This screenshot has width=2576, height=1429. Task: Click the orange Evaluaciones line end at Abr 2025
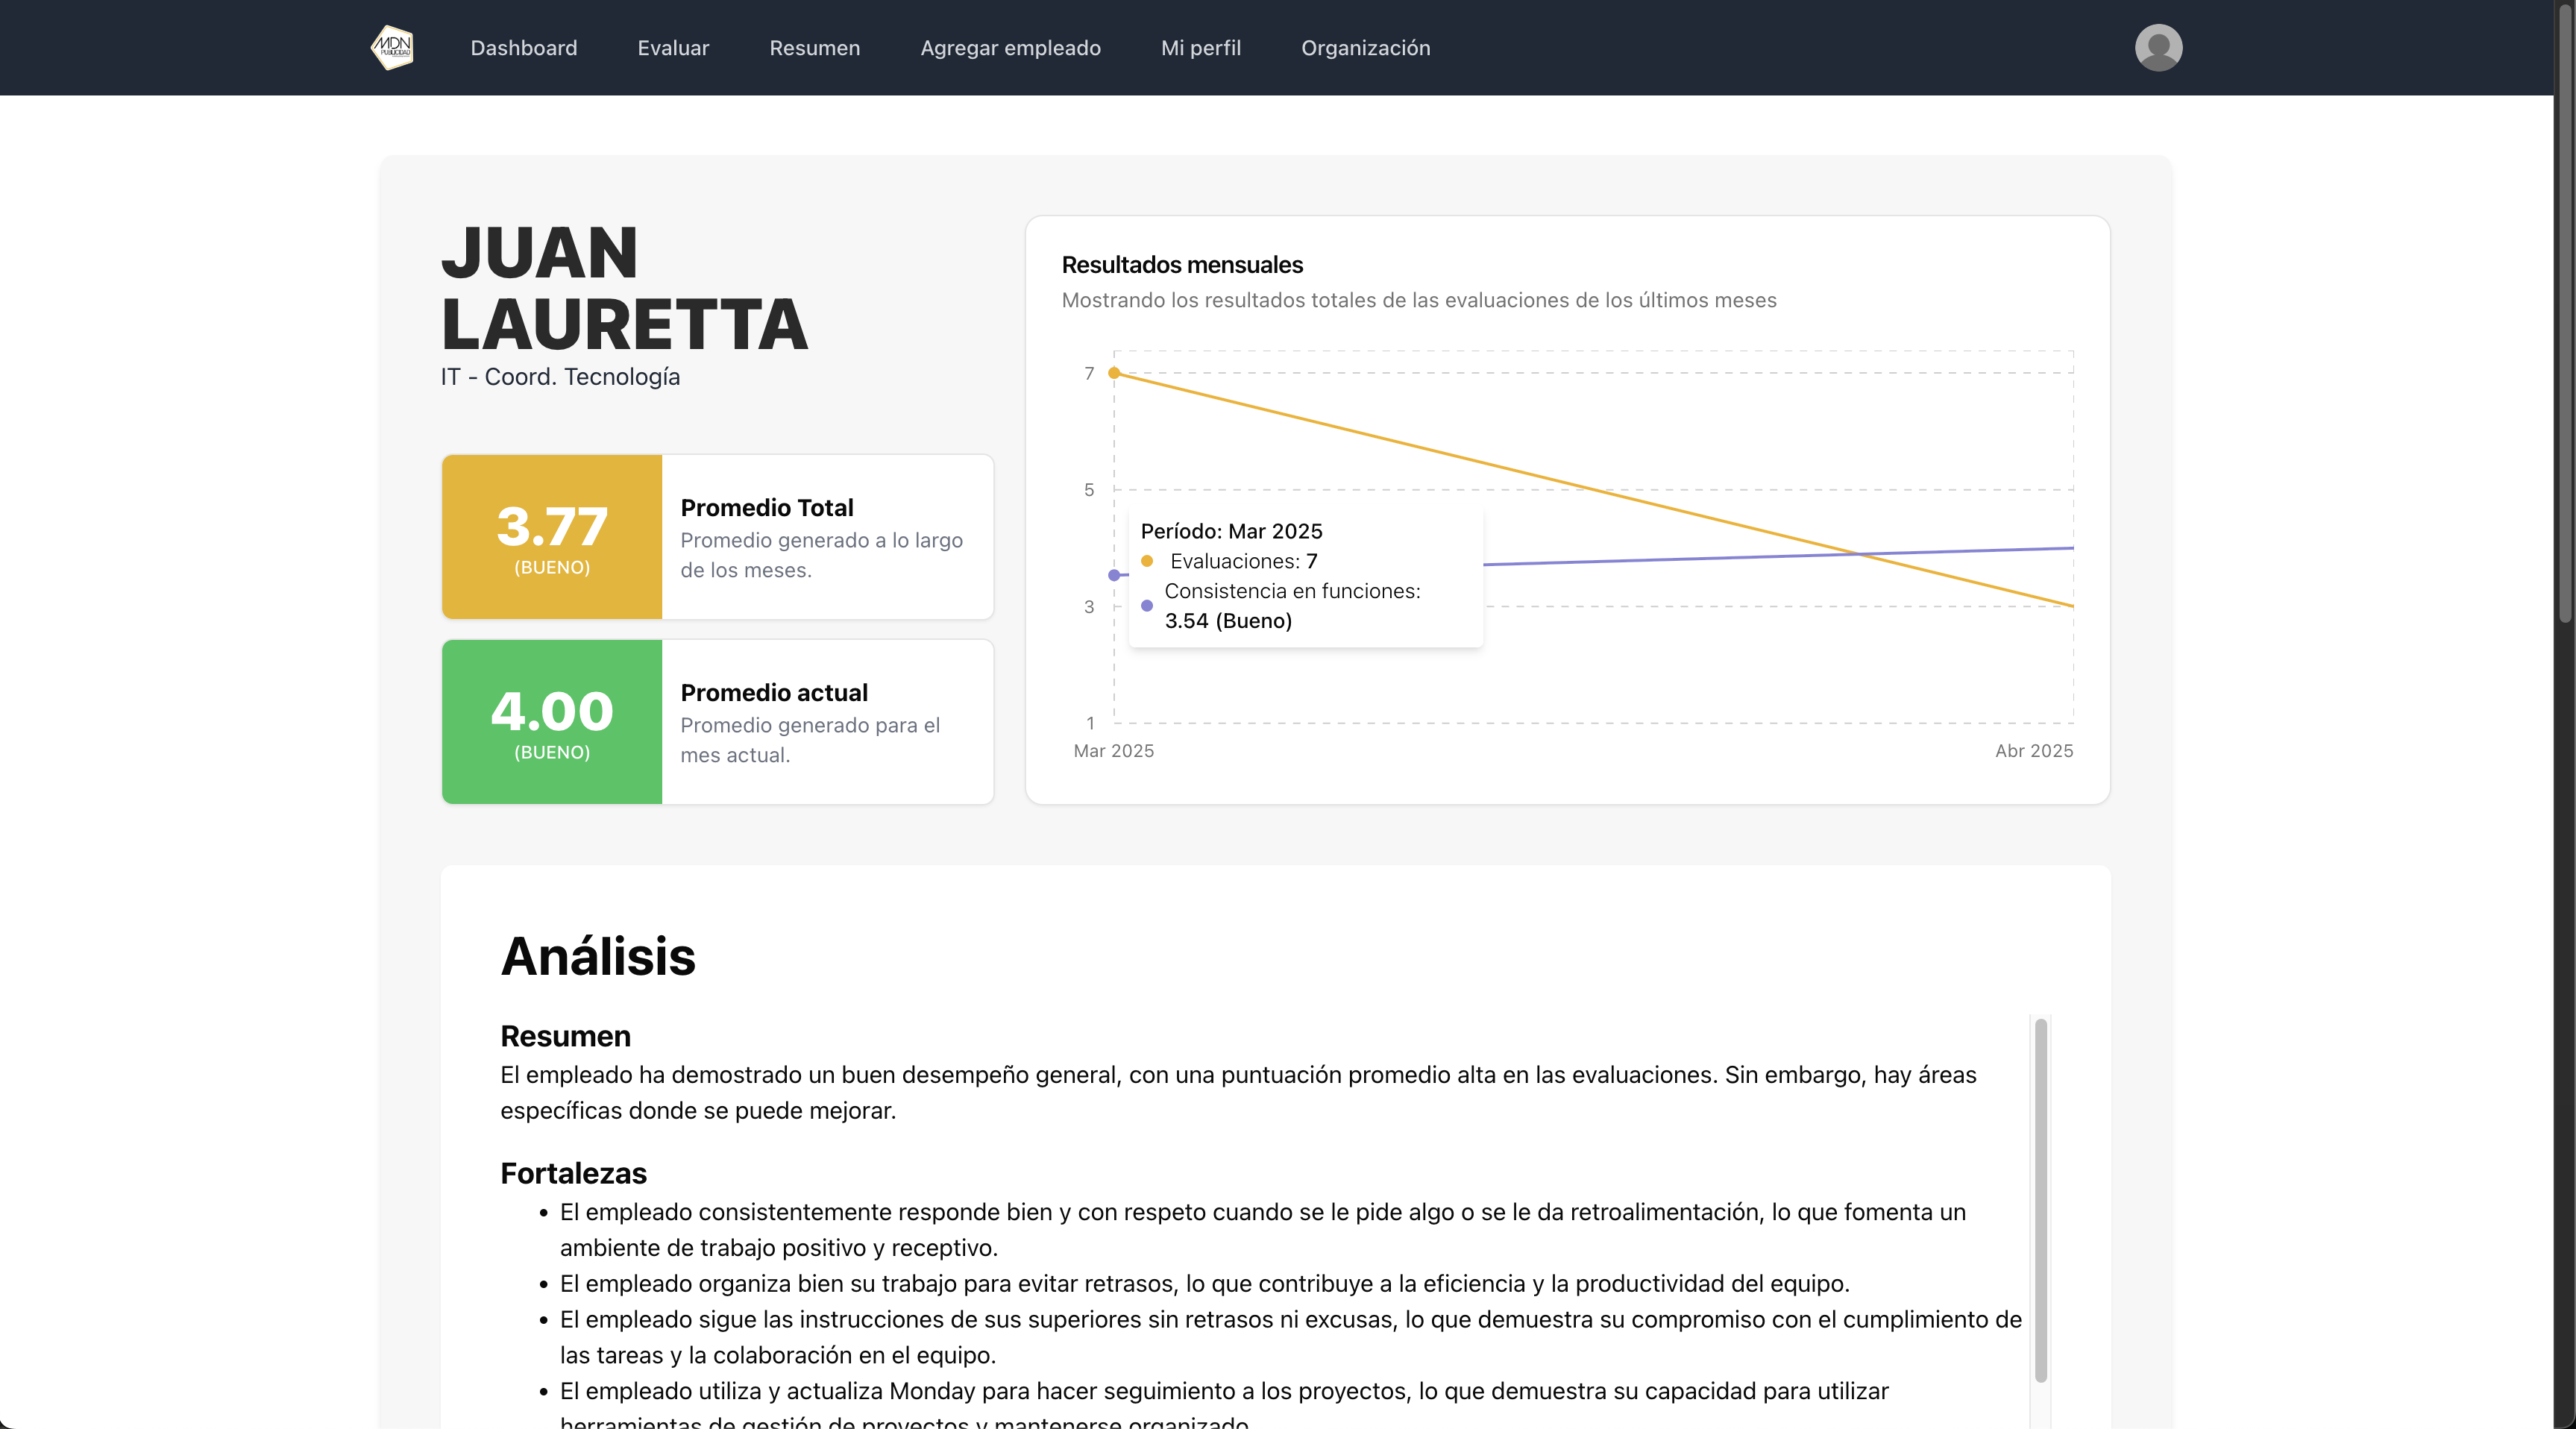[x=2072, y=606]
